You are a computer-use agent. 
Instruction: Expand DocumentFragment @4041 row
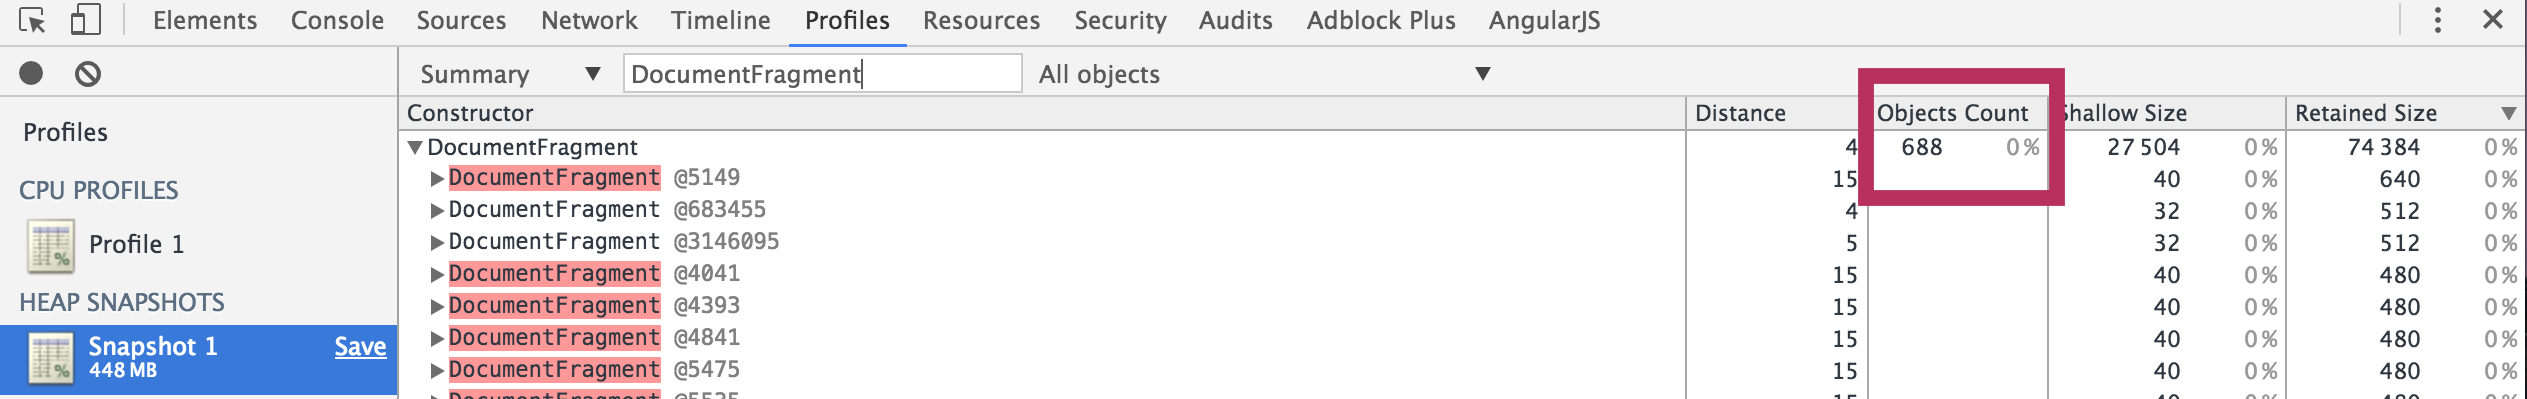coord(437,275)
